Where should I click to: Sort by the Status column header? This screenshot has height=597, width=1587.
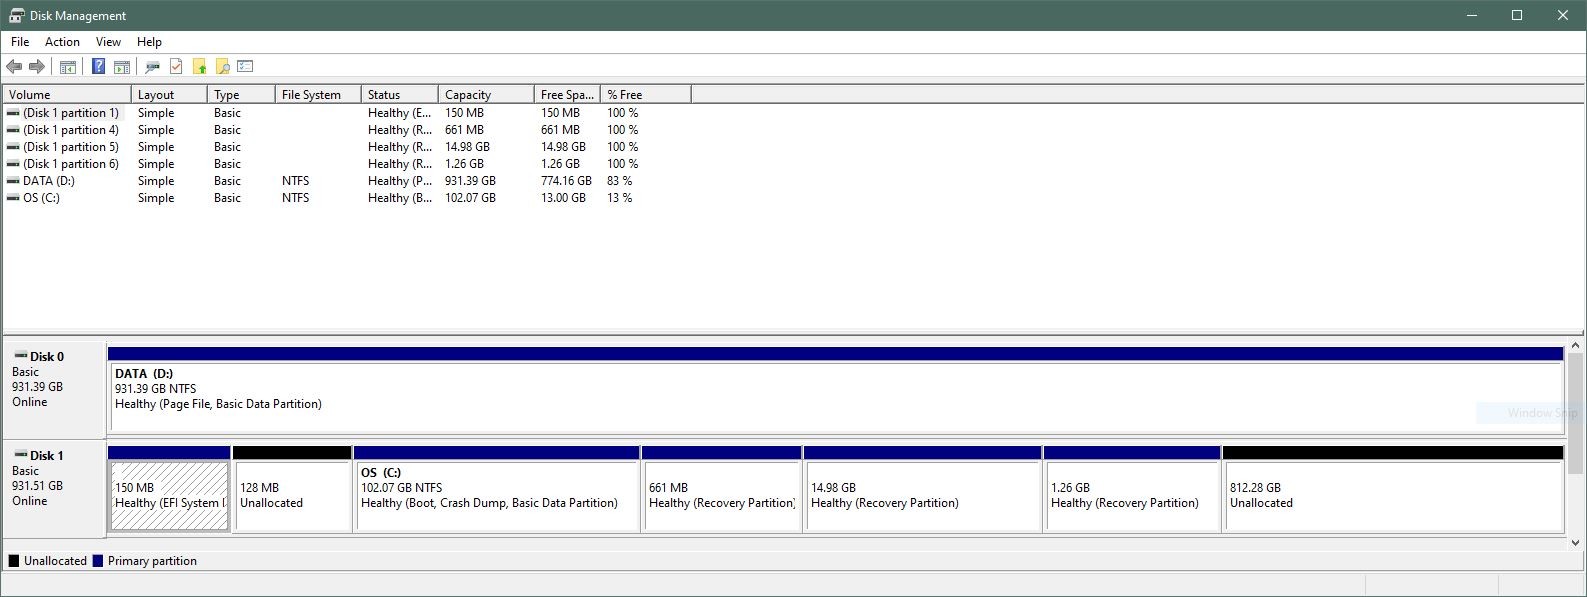coord(400,95)
